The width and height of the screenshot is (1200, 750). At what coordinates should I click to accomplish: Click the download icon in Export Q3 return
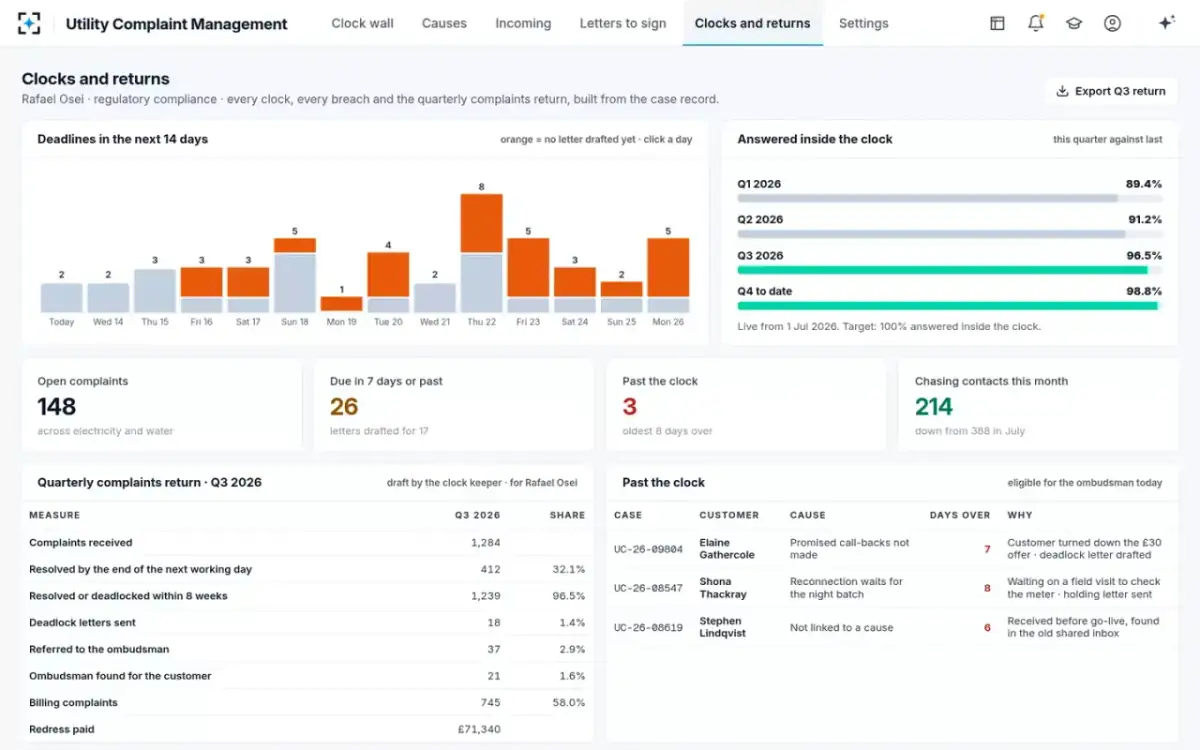[1062, 91]
